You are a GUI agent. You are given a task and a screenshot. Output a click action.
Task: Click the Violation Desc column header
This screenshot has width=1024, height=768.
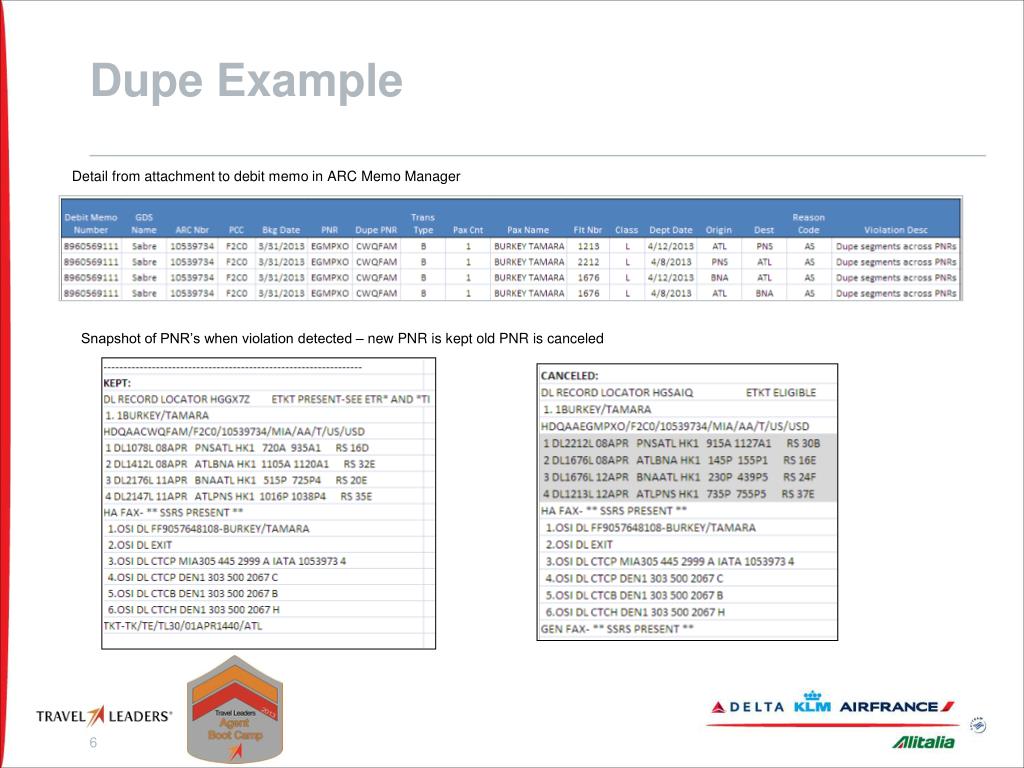895,230
